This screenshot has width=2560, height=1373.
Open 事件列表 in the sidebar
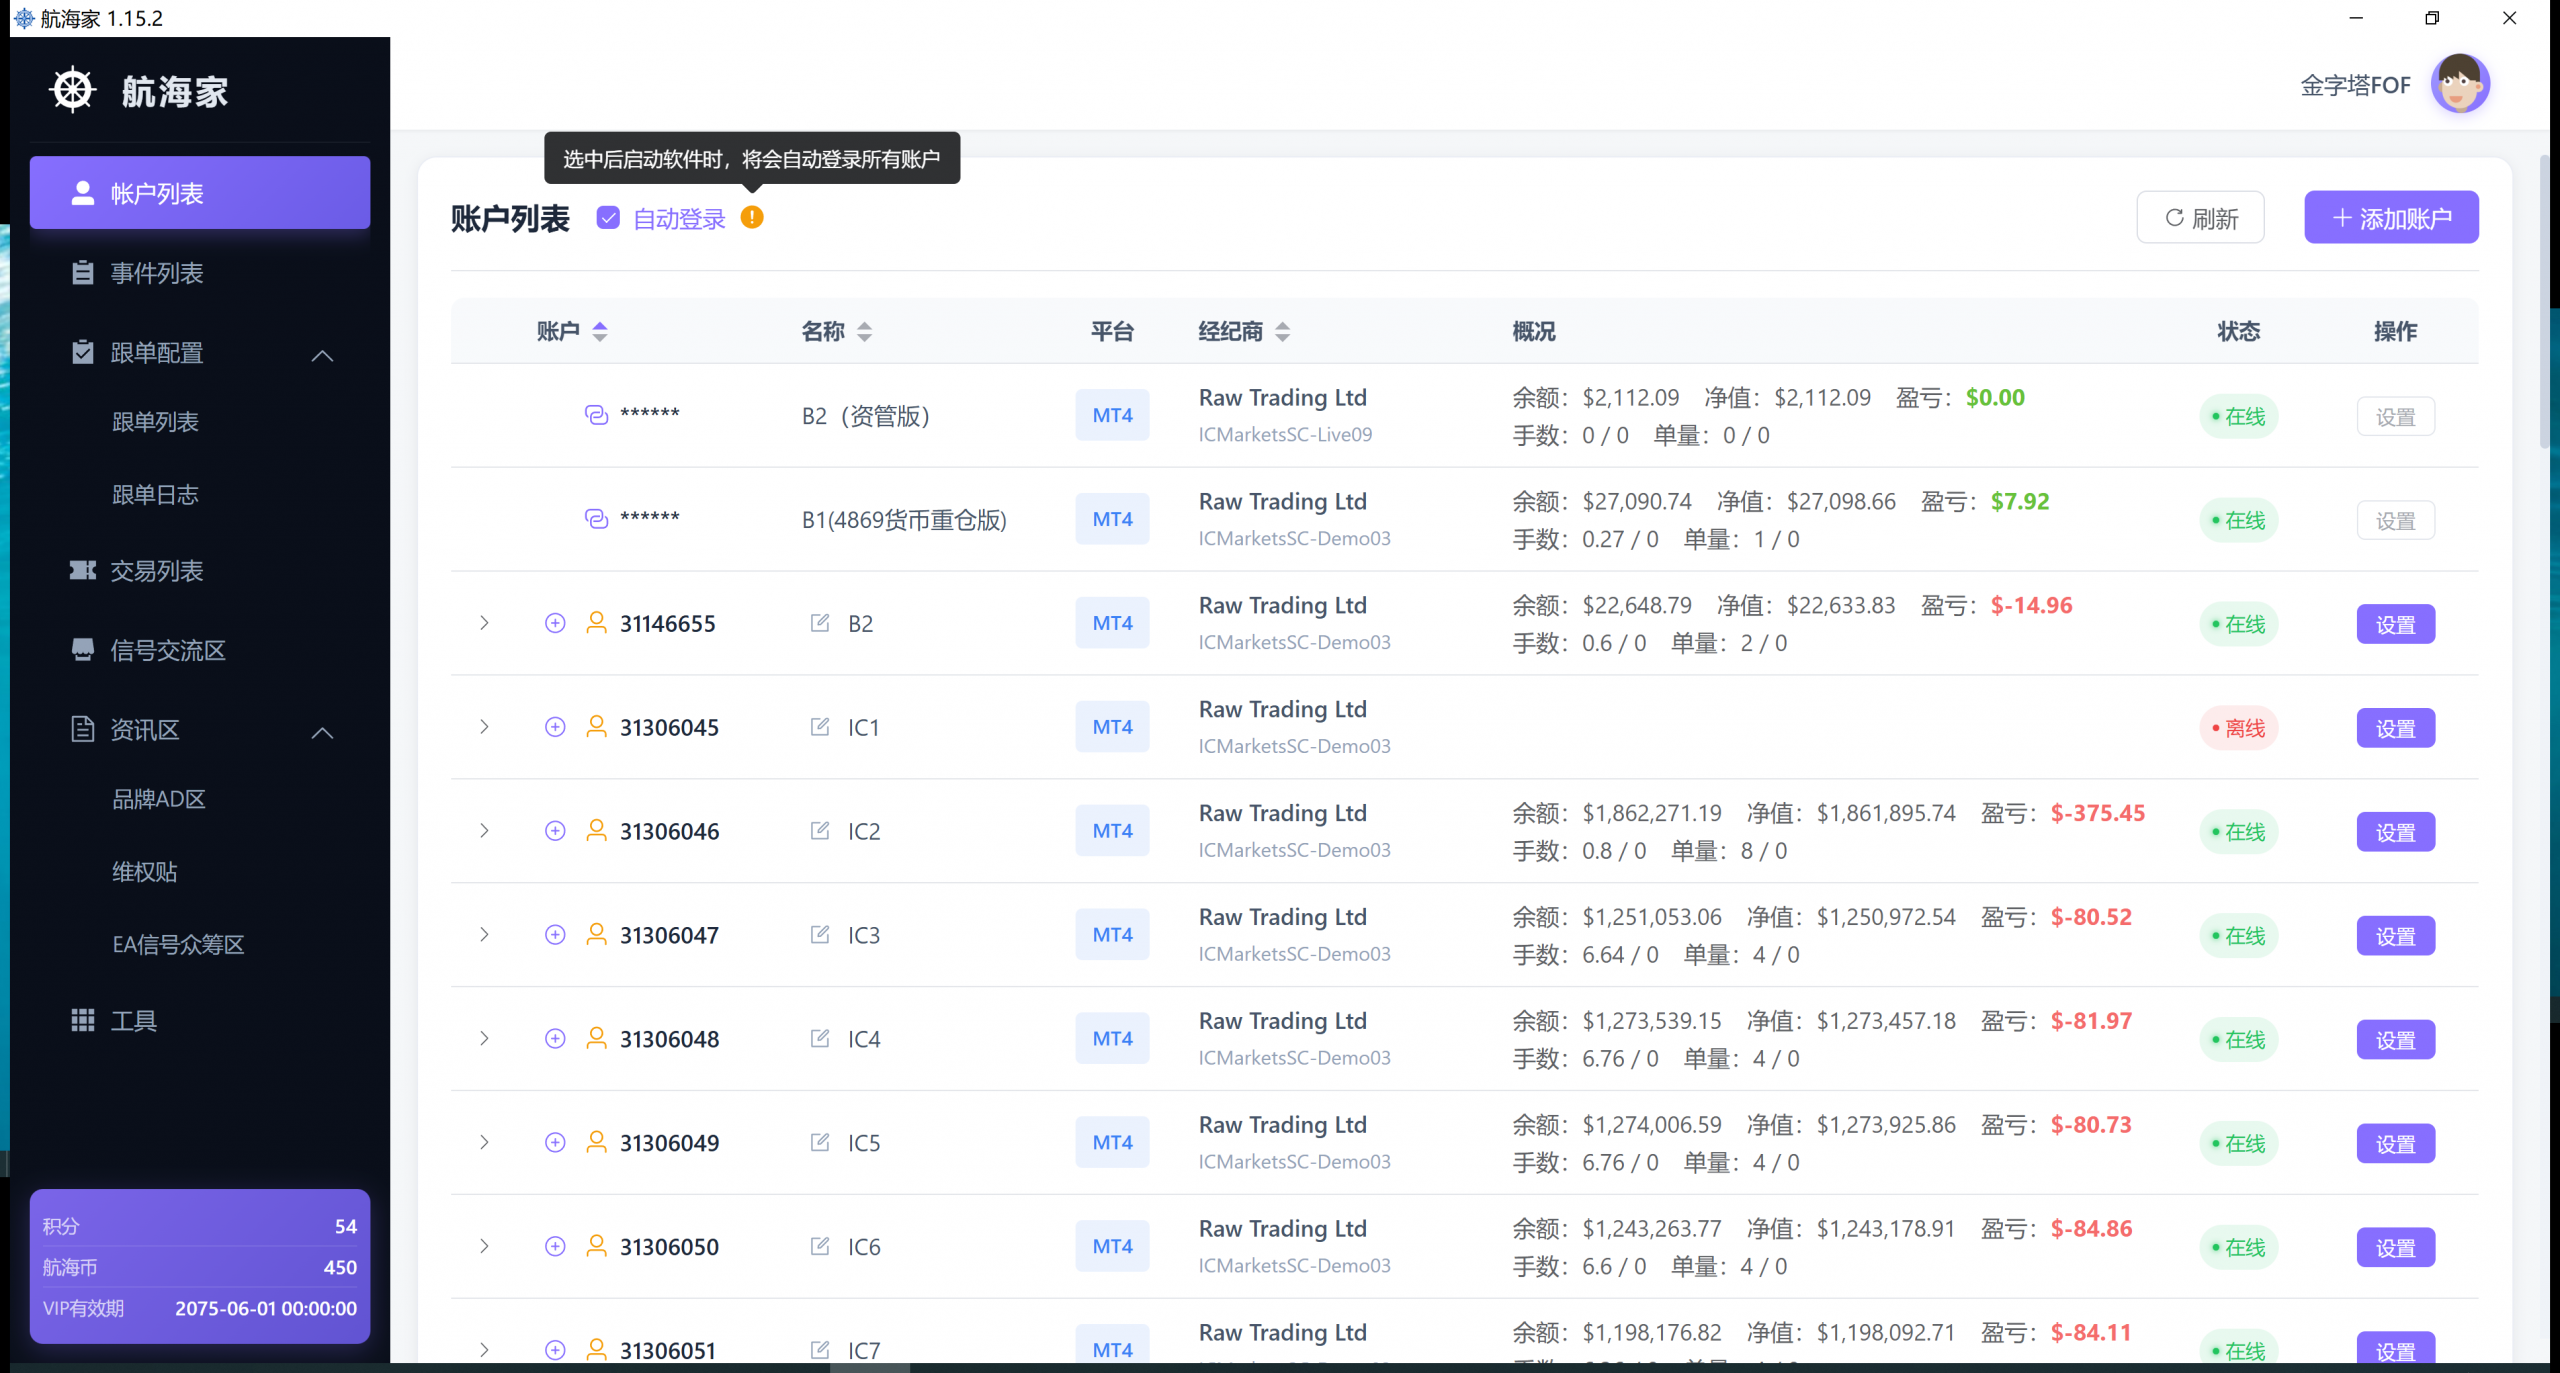pos(157,273)
